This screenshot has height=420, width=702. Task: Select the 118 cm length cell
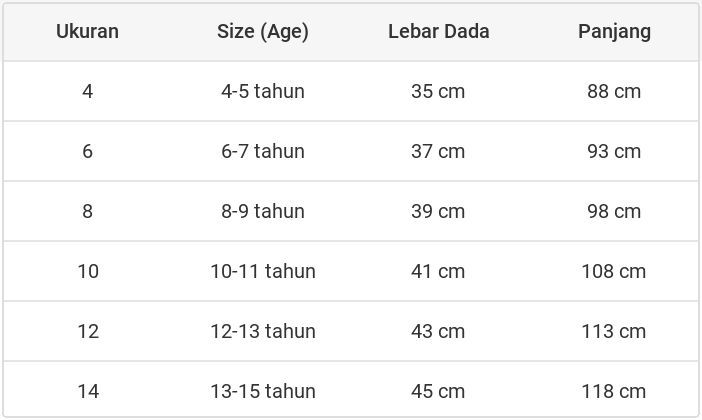pos(614,391)
